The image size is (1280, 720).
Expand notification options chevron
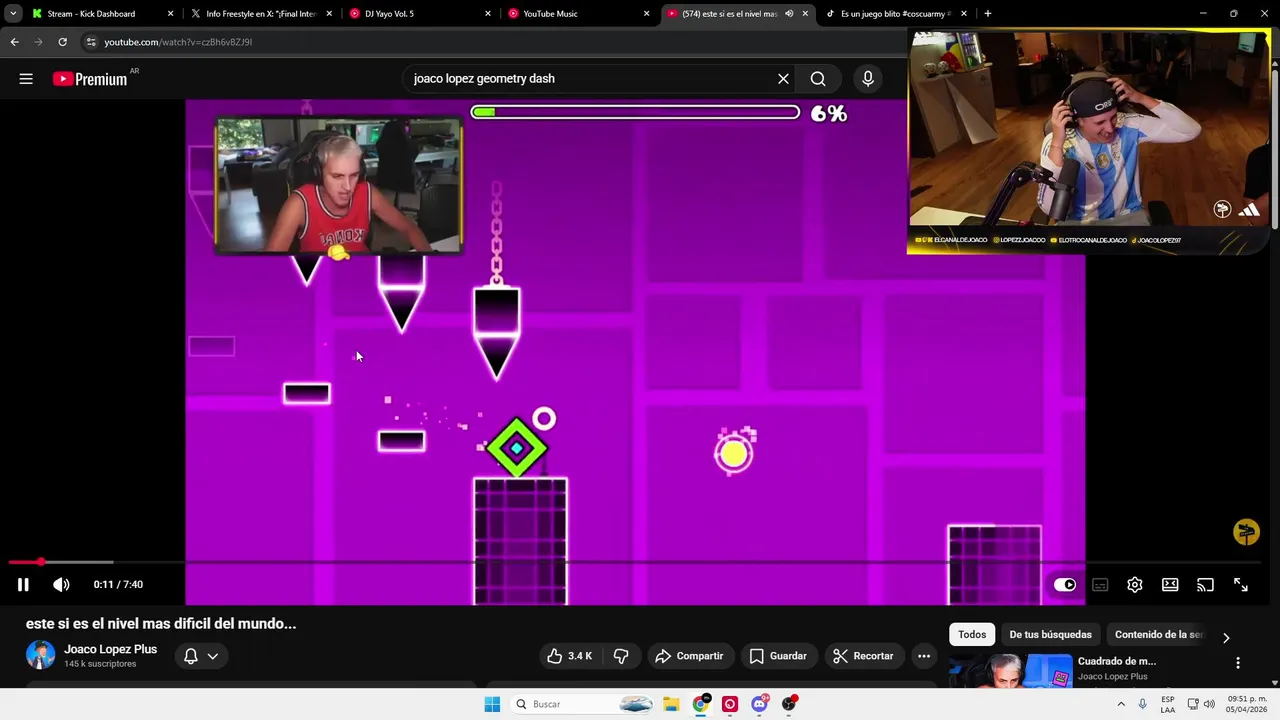point(213,656)
